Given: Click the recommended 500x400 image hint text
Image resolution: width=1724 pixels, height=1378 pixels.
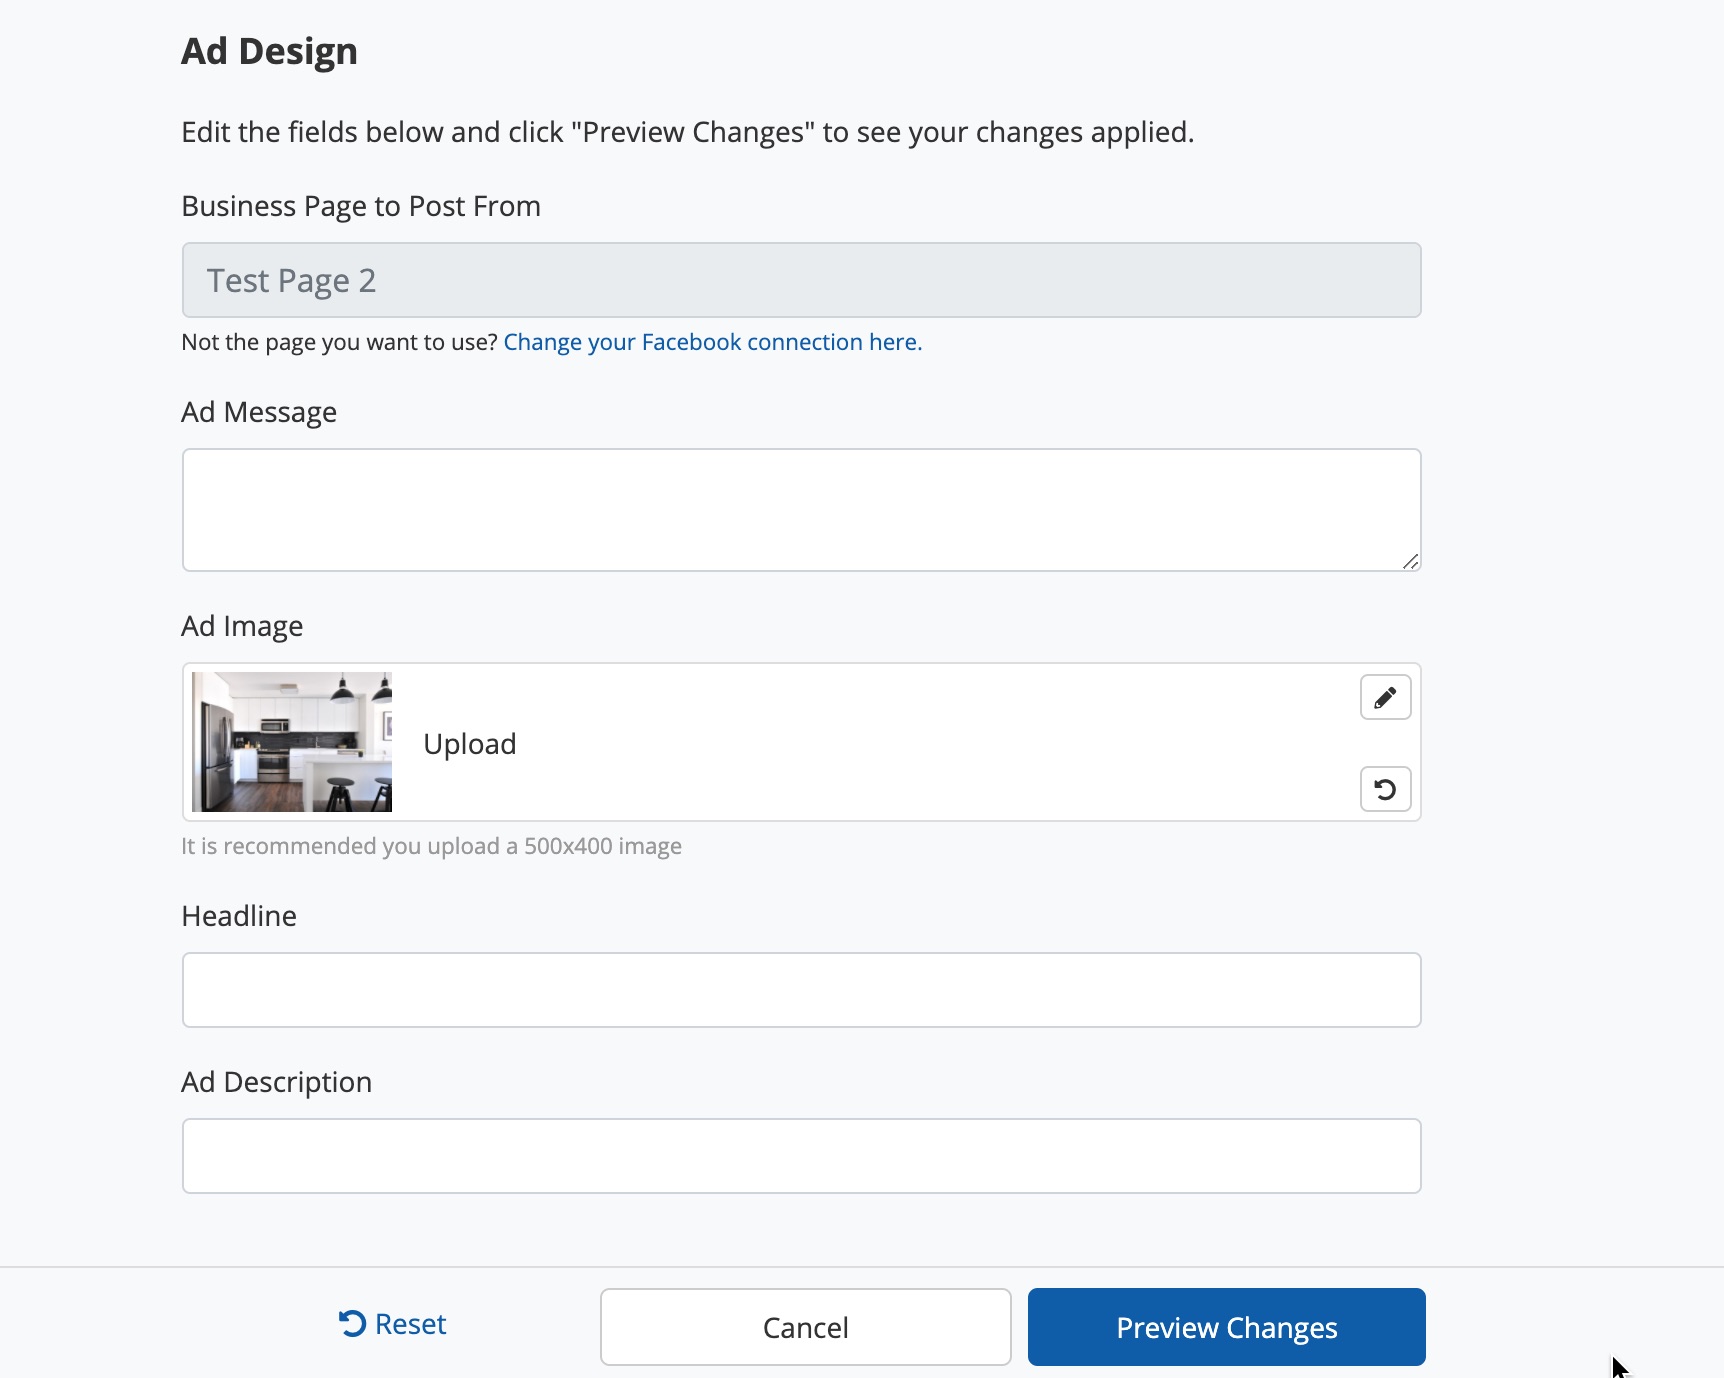Looking at the screenshot, I should 431,846.
